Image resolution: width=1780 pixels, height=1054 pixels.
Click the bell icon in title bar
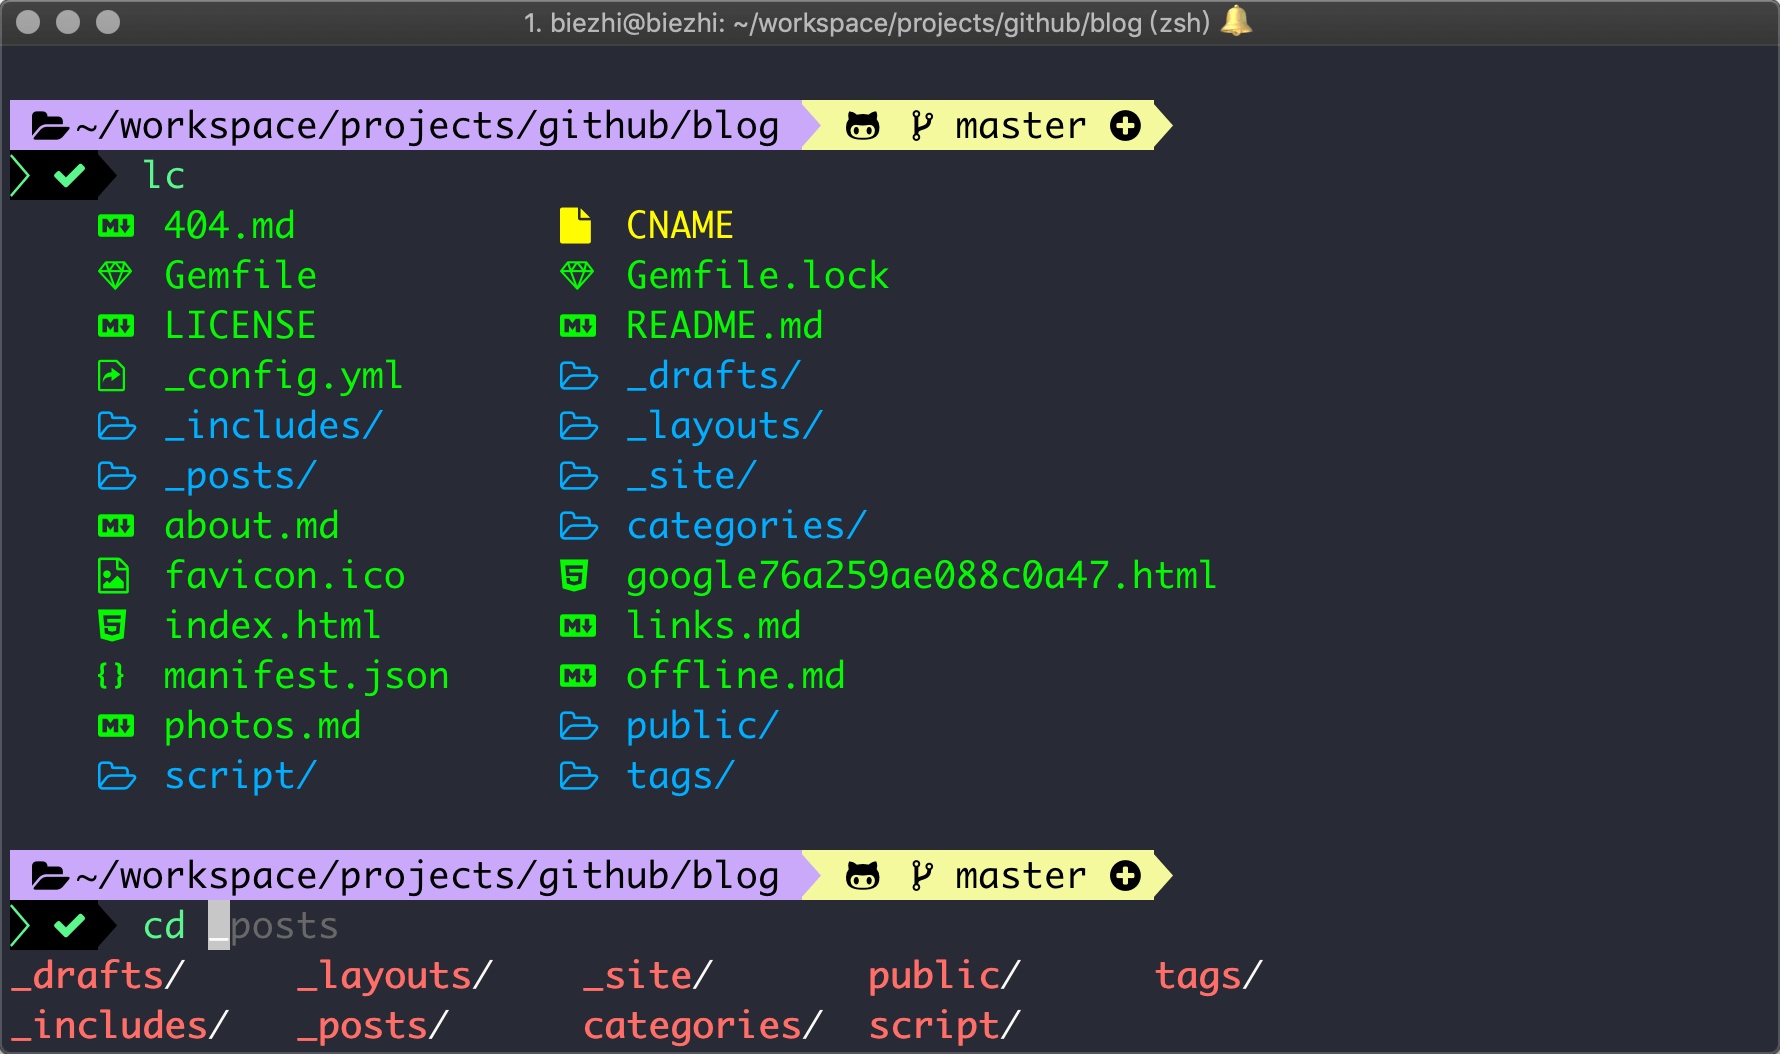click(1237, 21)
